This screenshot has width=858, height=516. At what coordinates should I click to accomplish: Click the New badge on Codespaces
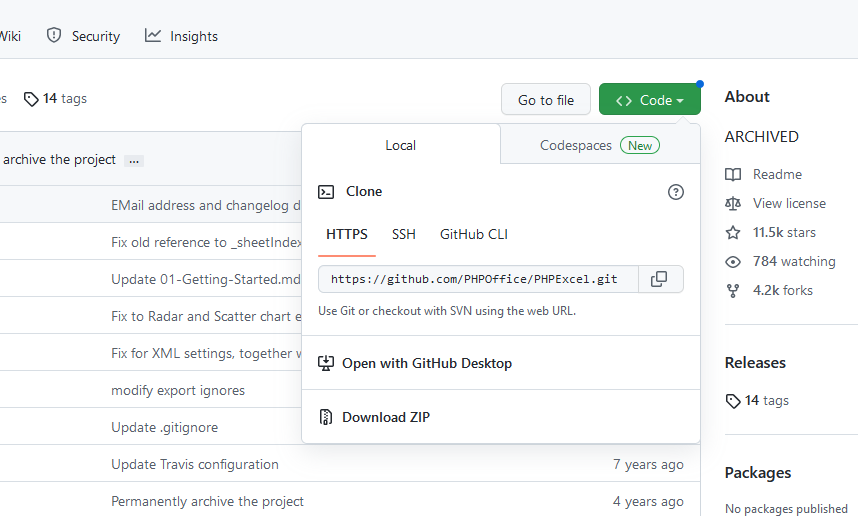[x=640, y=146]
